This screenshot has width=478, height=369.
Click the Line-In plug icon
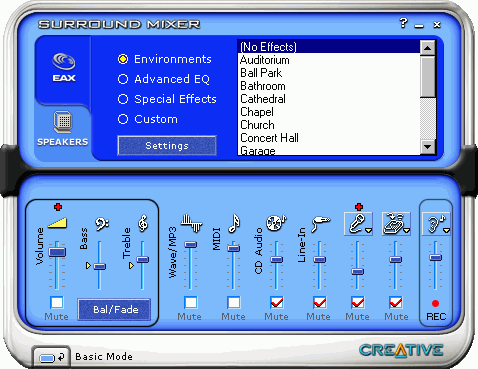[321, 223]
